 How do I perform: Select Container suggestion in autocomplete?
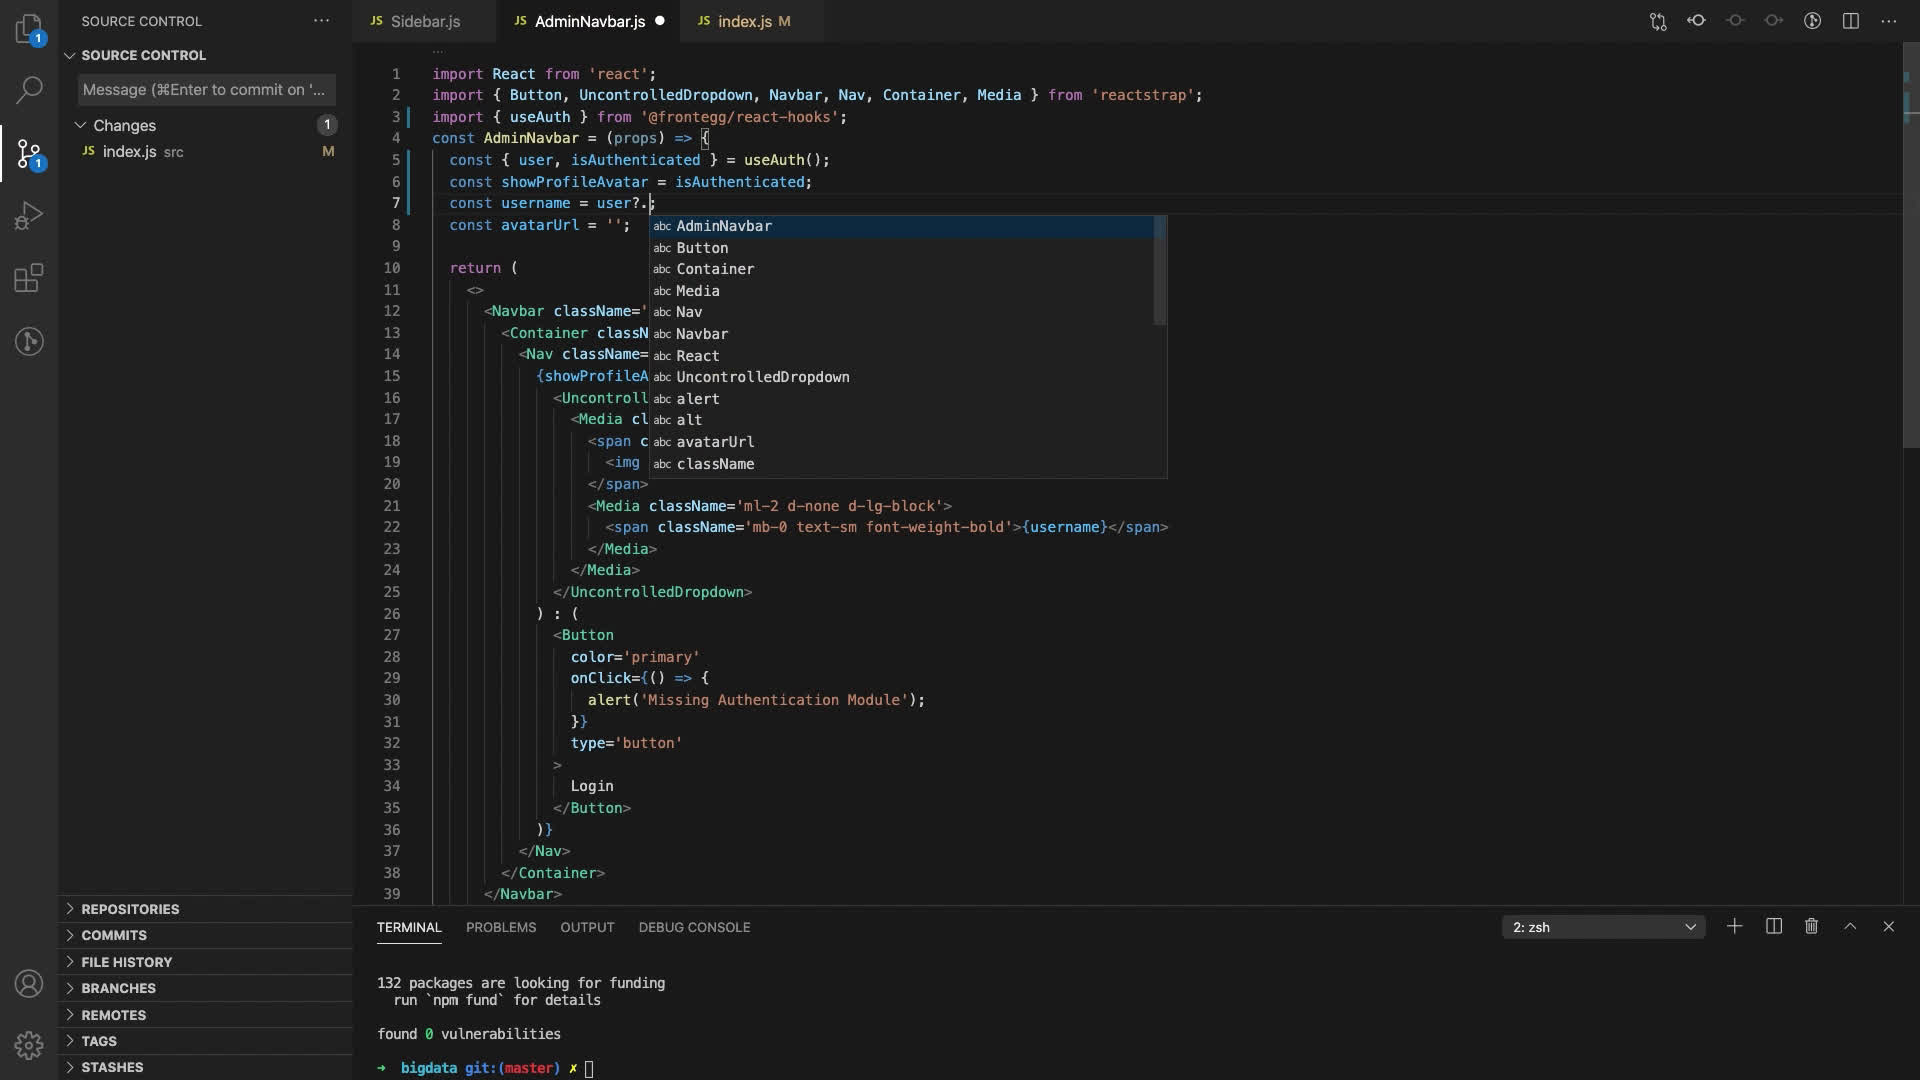click(x=901, y=269)
